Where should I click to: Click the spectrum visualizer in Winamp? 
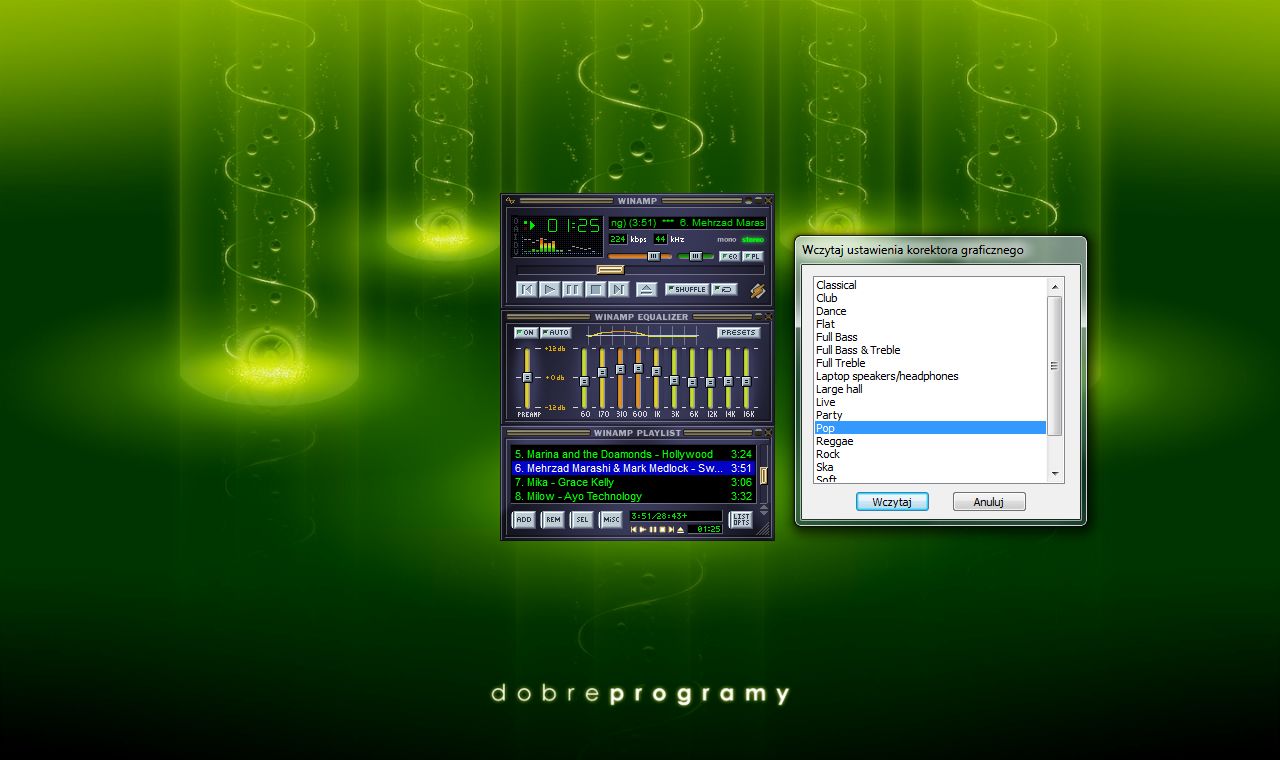[562, 245]
